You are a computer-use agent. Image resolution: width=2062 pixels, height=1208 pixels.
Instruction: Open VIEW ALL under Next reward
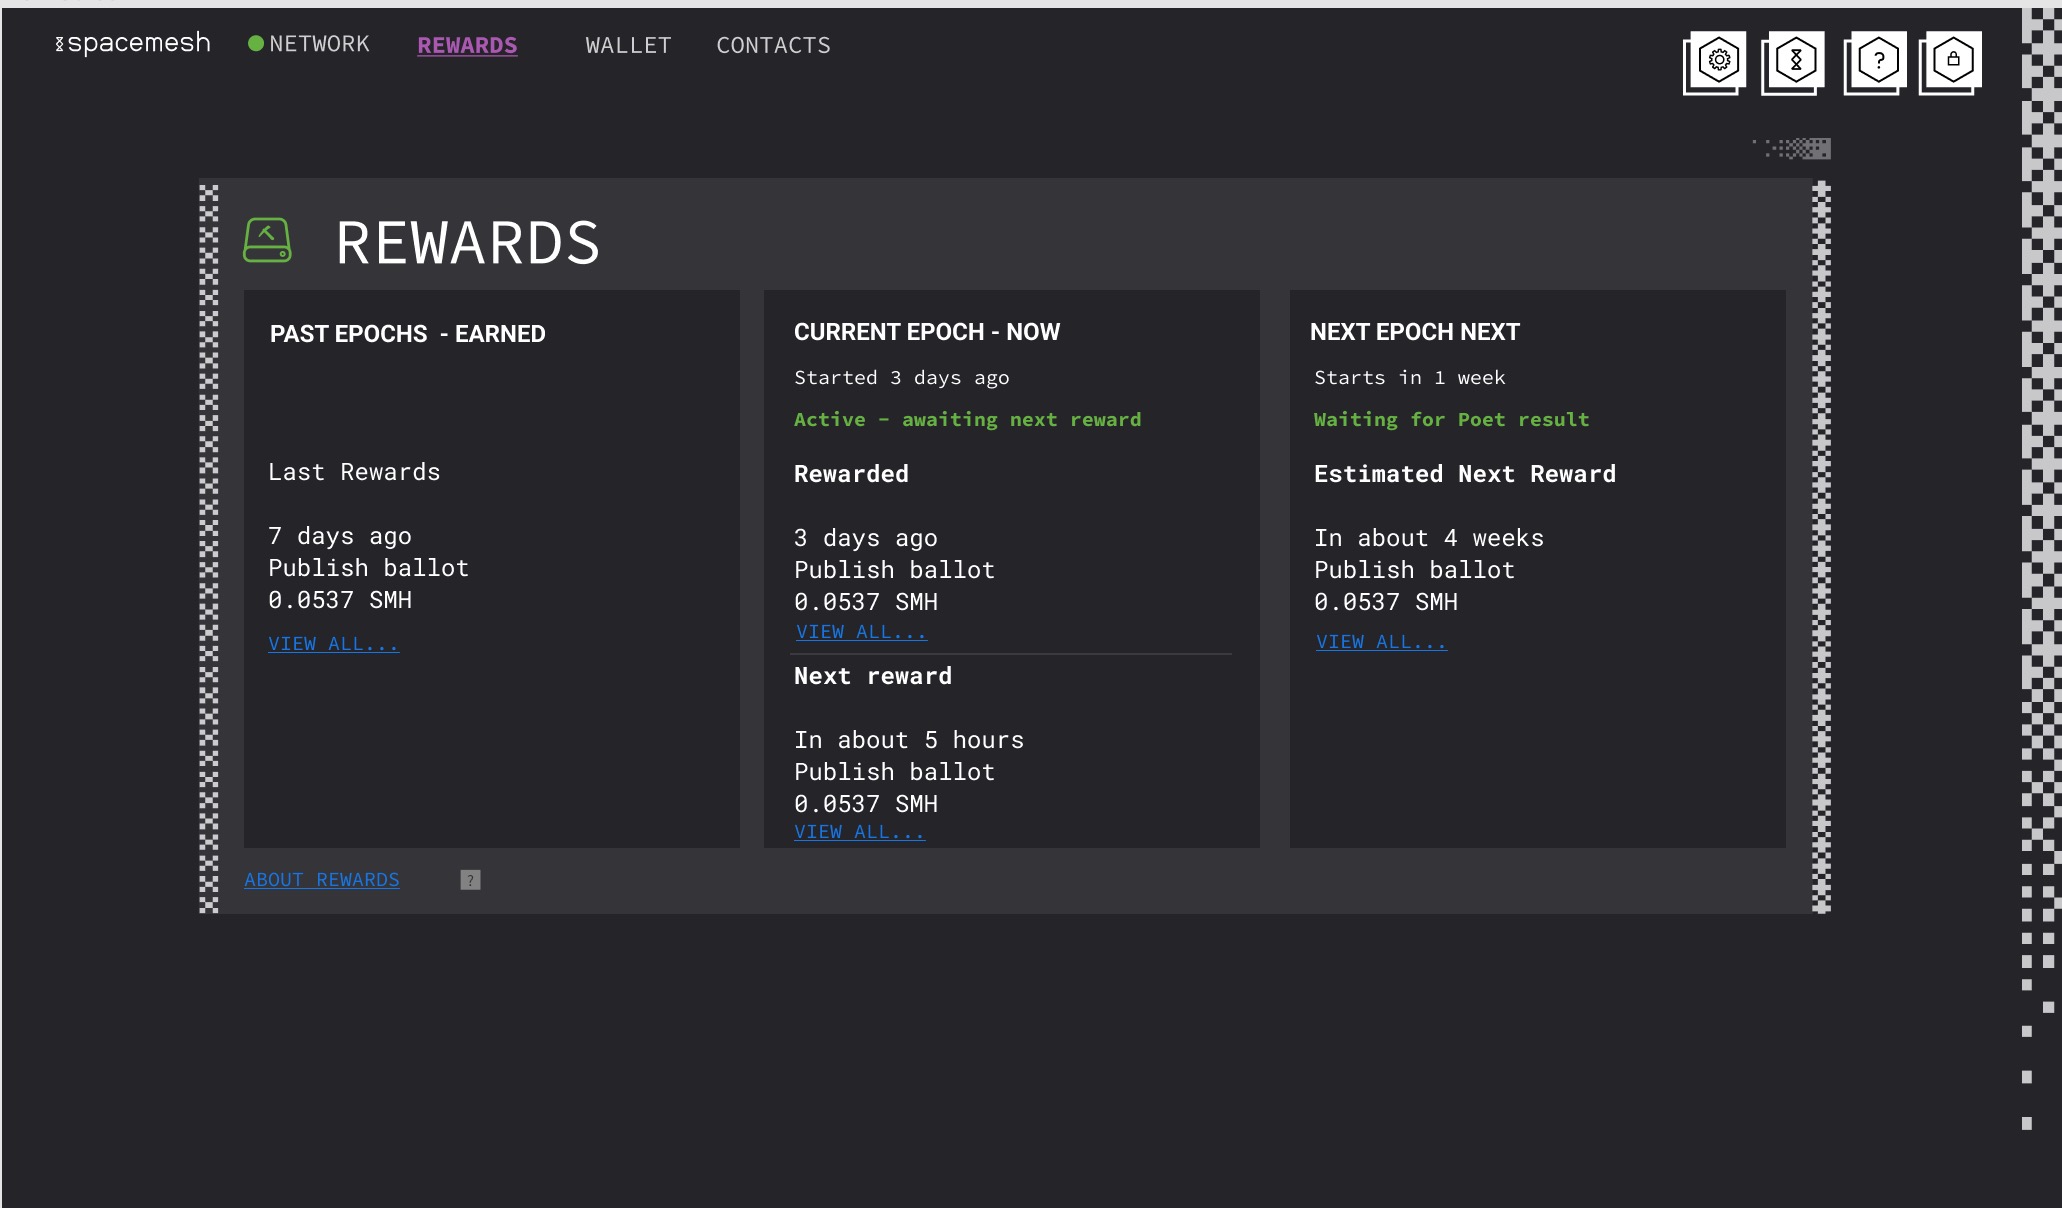pyautogui.click(x=860, y=831)
